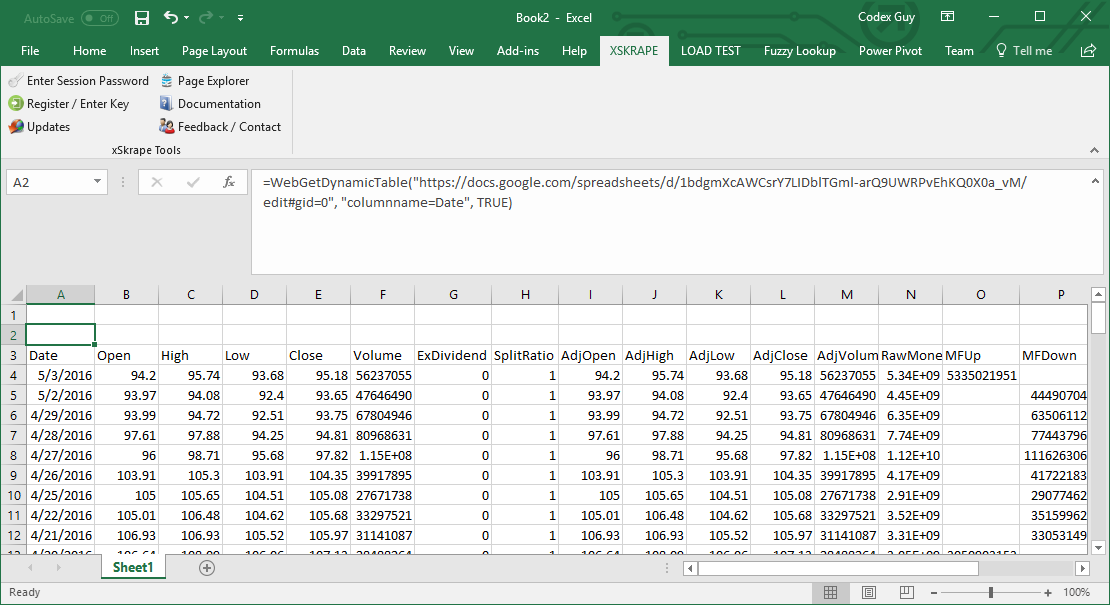Open Customize Quick Access Toolbar dropdown
Image resolution: width=1110 pixels, height=605 pixels.
pos(241,18)
